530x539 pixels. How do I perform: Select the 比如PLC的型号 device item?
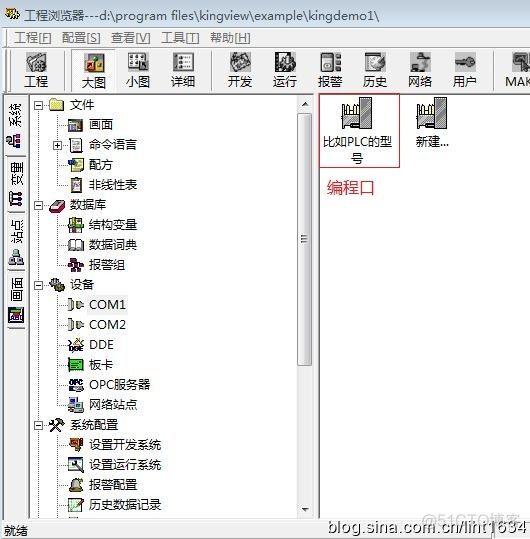pos(359,131)
